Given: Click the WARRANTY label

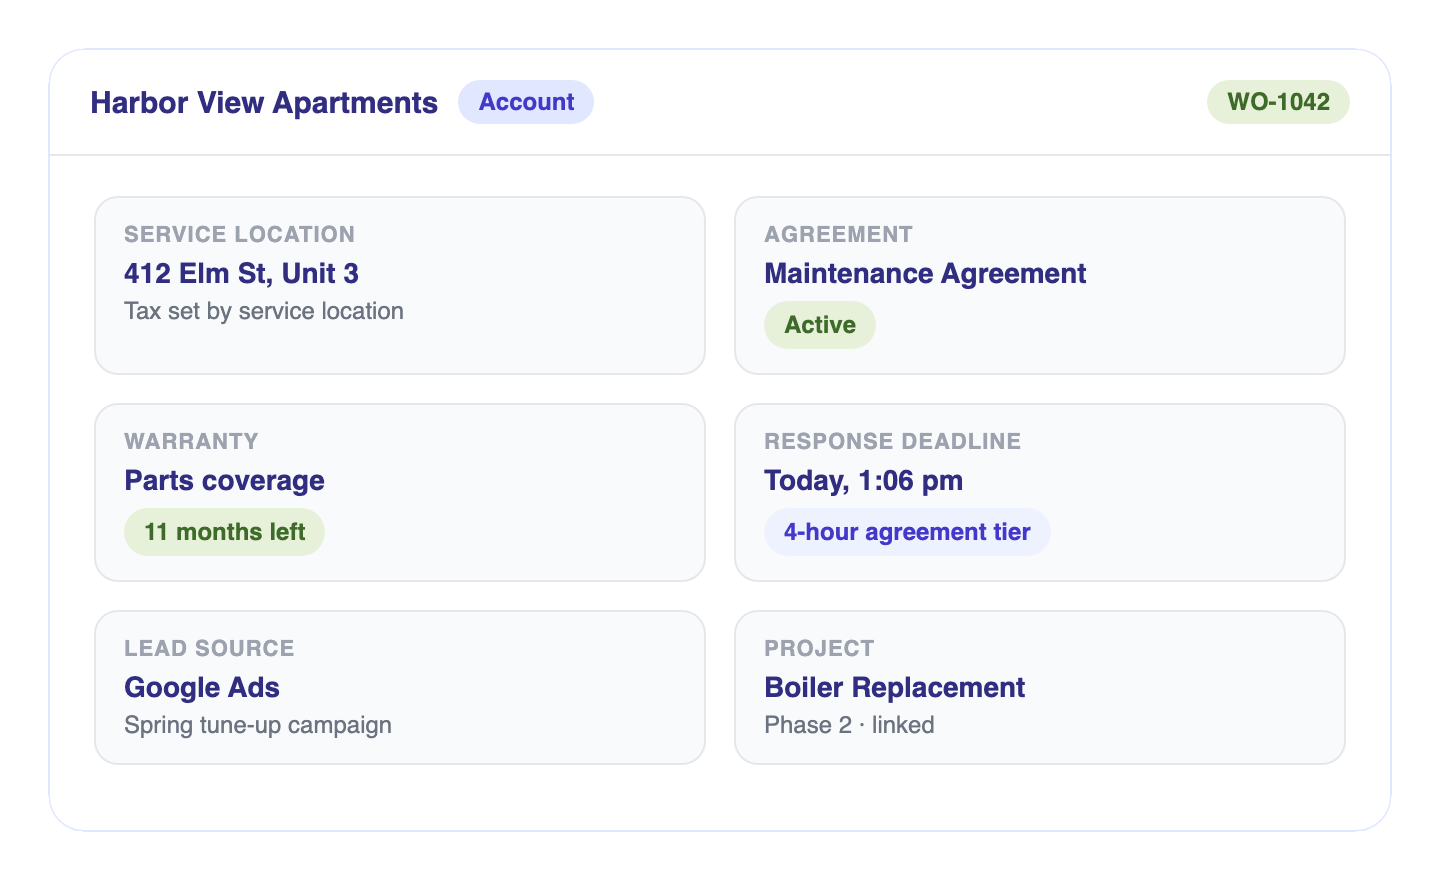Looking at the screenshot, I should click(x=191, y=441).
